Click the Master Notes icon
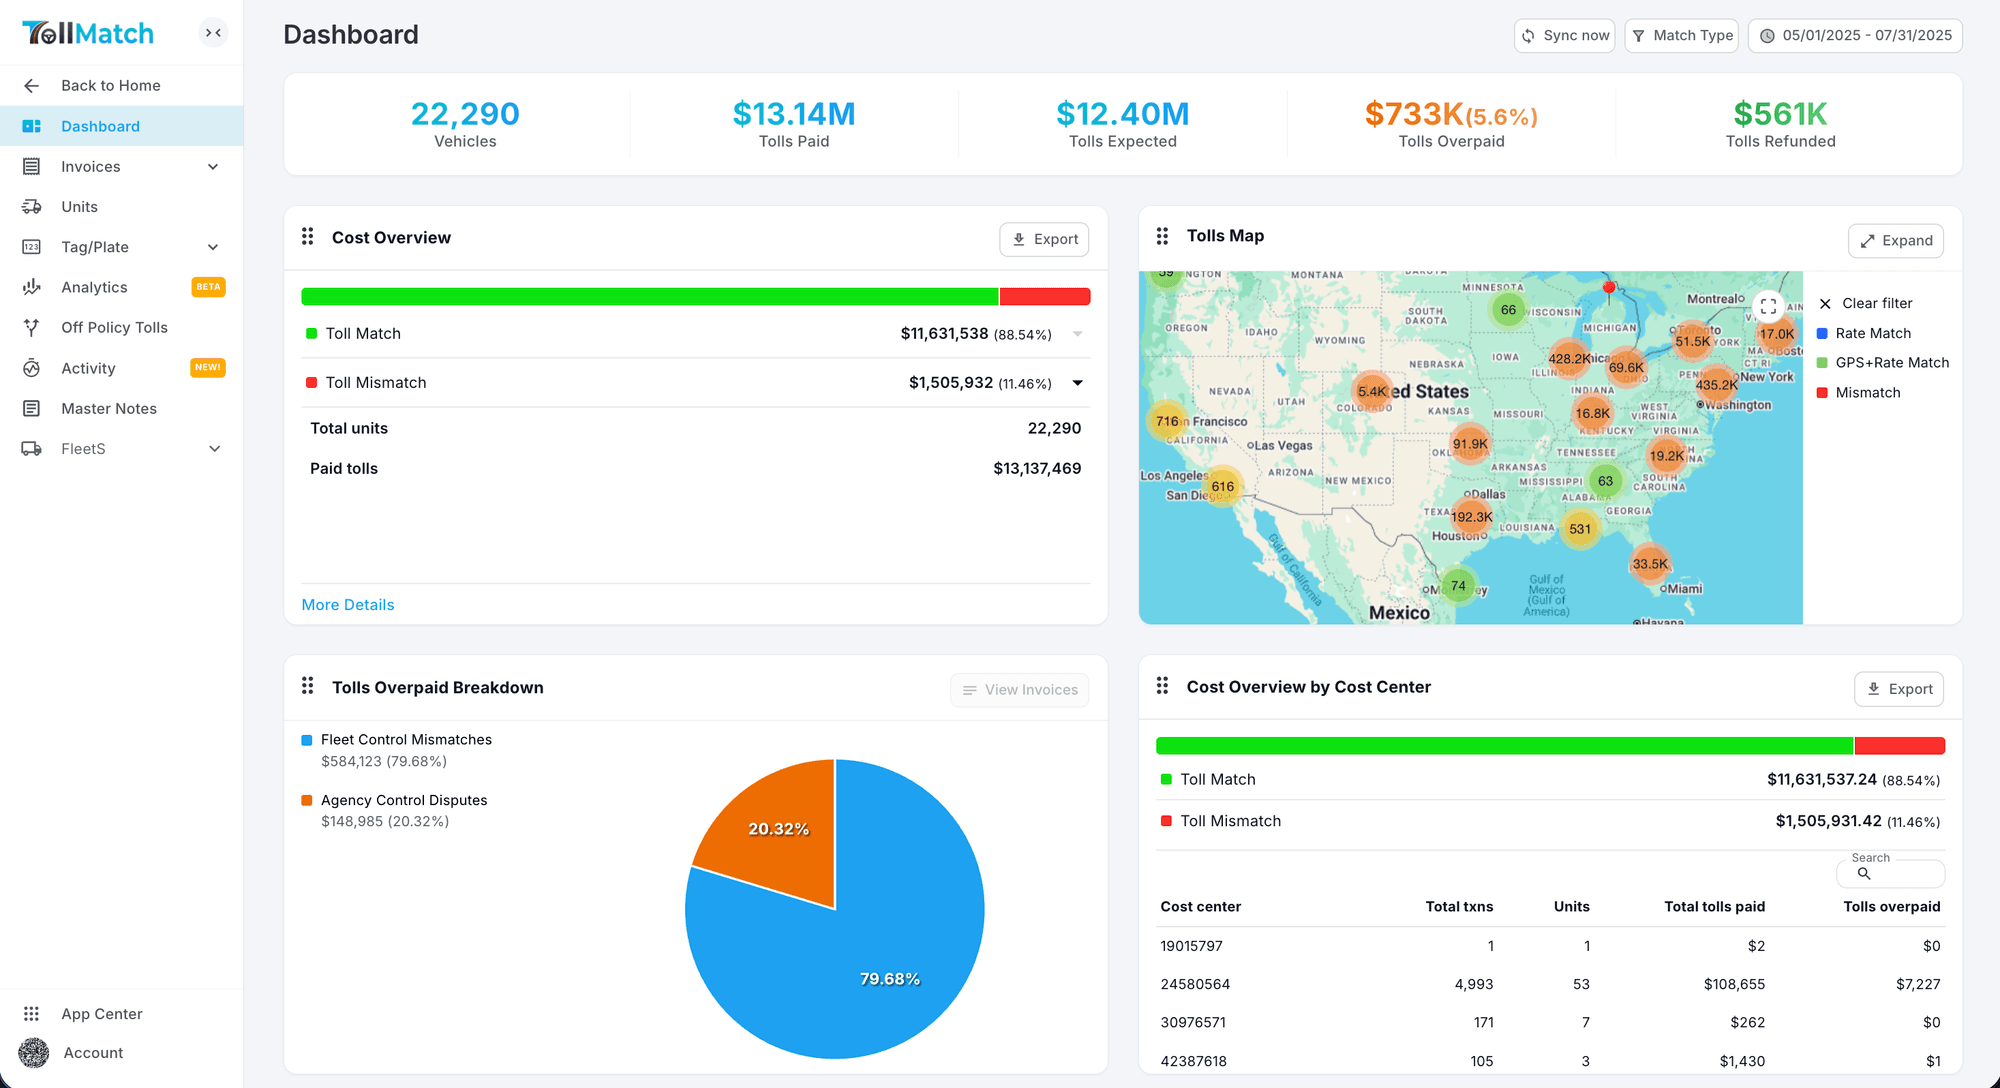The image size is (2000, 1088). [x=32, y=408]
